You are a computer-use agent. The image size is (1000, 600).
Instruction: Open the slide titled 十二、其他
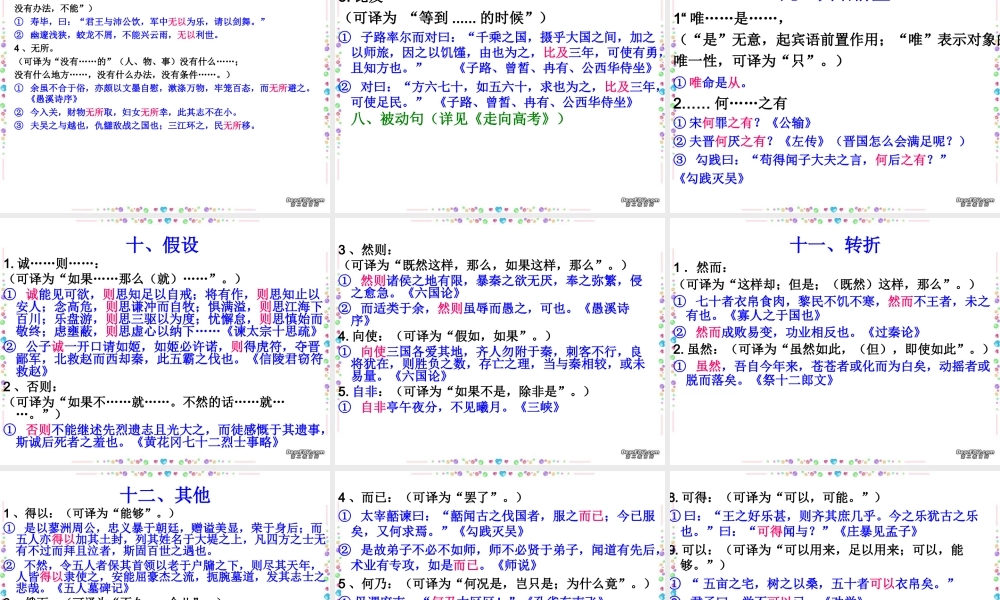(165, 536)
